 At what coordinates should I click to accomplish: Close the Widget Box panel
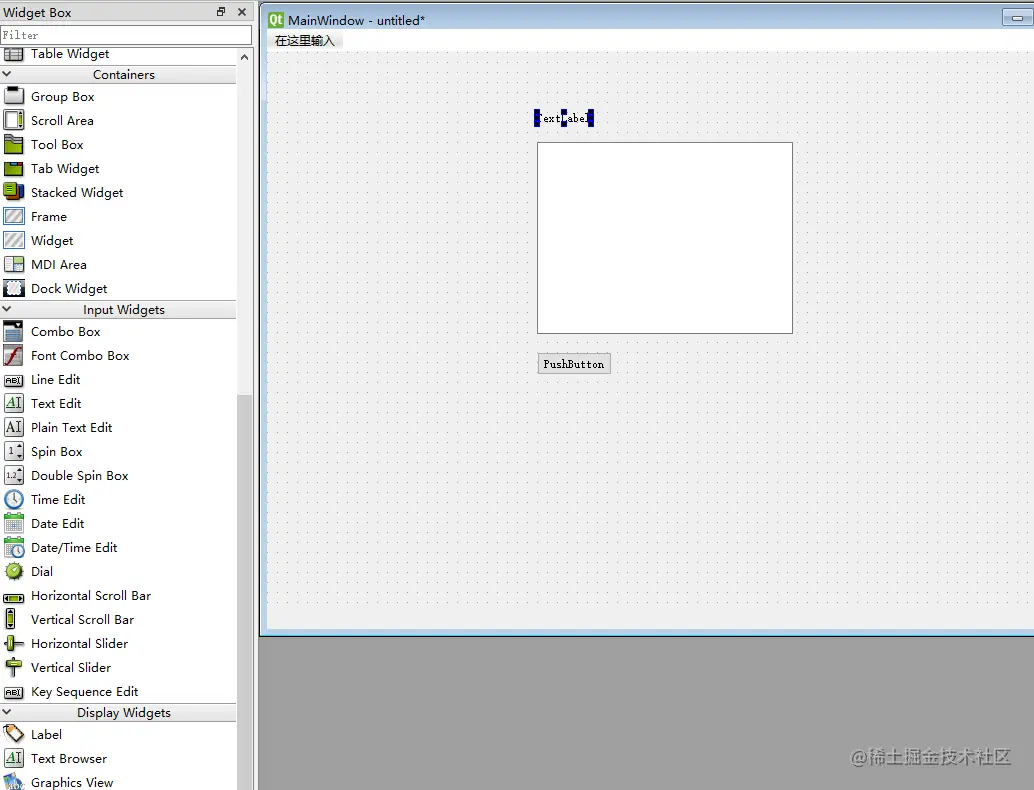[x=242, y=11]
